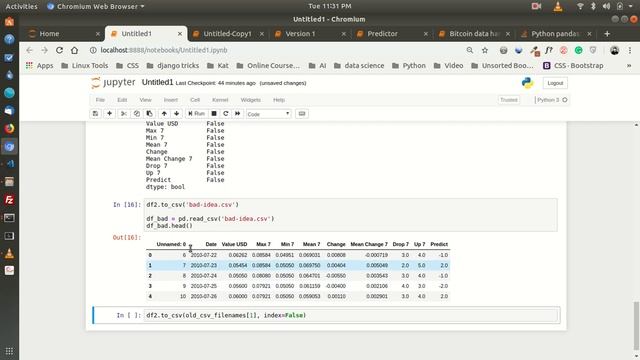The width and height of the screenshot is (640, 360).
Task: Open the command palette keyboard icon
Action: click(302, 114)
